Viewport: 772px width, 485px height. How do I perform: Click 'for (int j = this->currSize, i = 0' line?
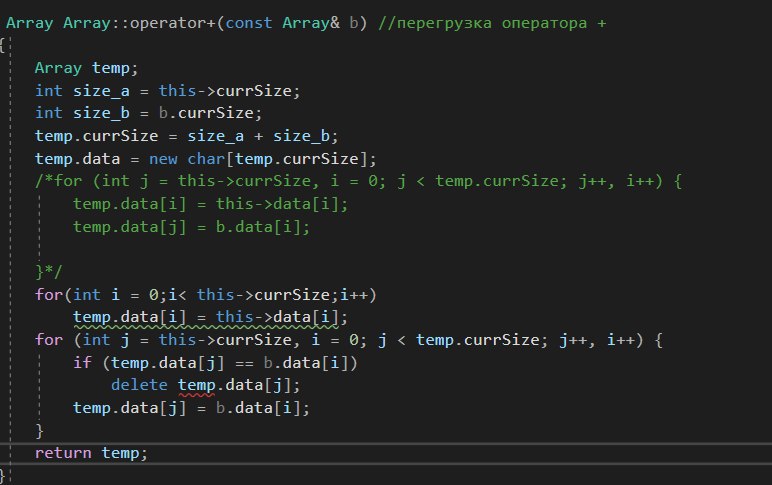click(x=349, y=340)
